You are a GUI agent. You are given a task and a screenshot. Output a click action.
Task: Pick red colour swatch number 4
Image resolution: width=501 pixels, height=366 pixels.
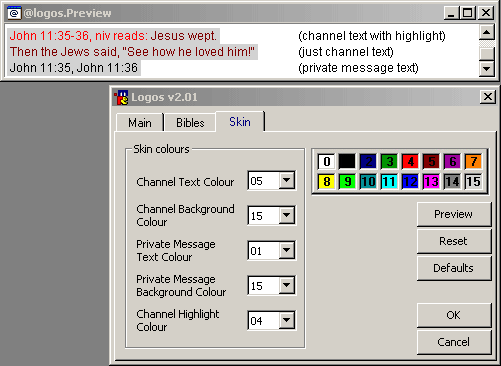(410, 161)
